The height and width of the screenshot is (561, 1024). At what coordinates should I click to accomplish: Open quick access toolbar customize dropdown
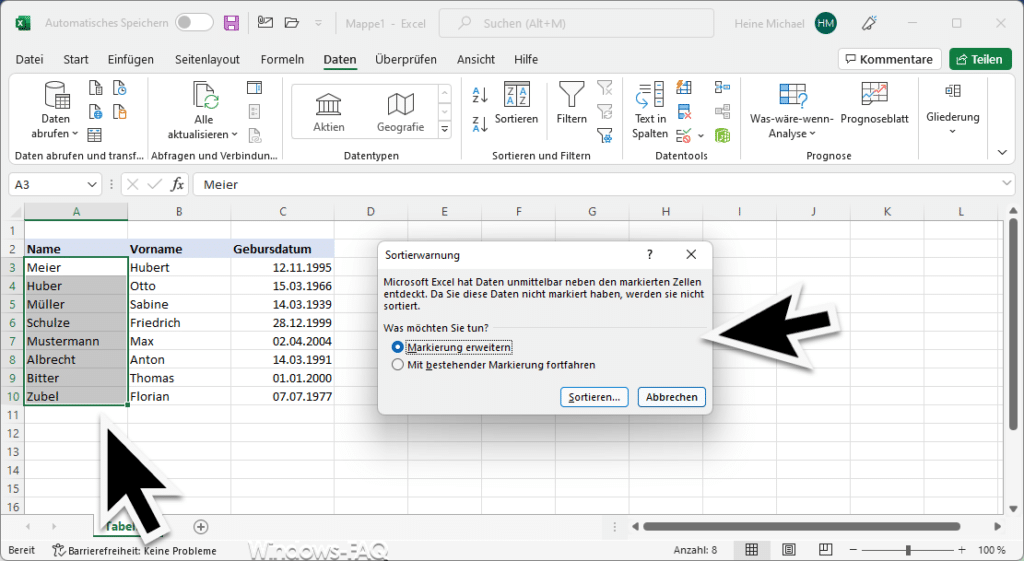[318, 23]
